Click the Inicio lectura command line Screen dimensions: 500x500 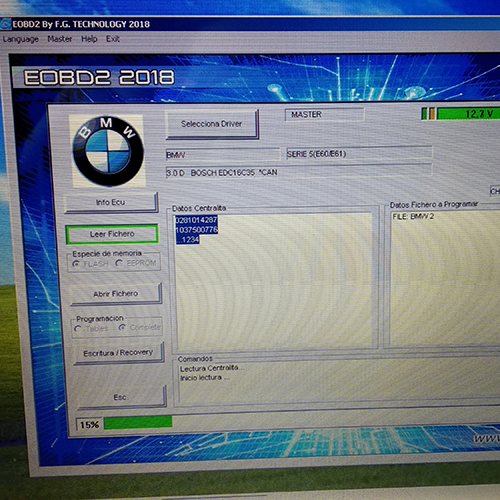pos(204,378)
